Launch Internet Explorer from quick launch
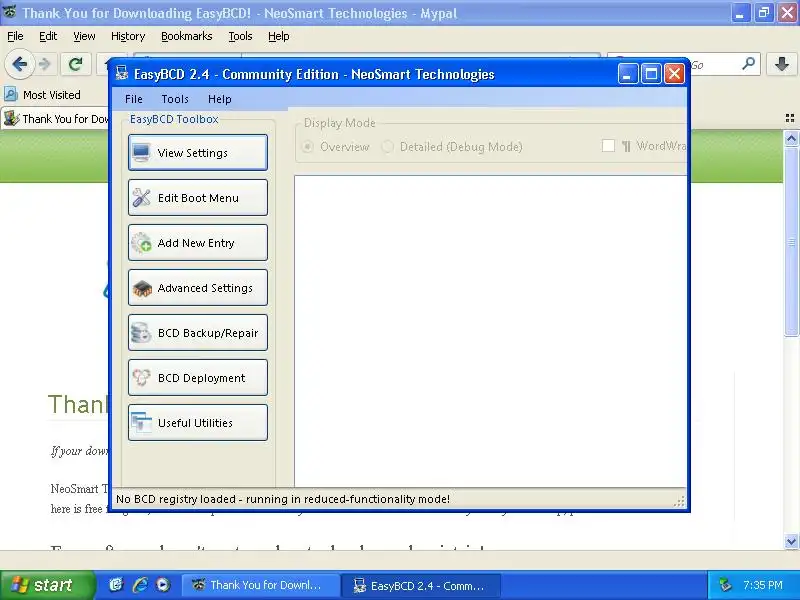This screenshot has width=800, height=600. click(140, 585)
